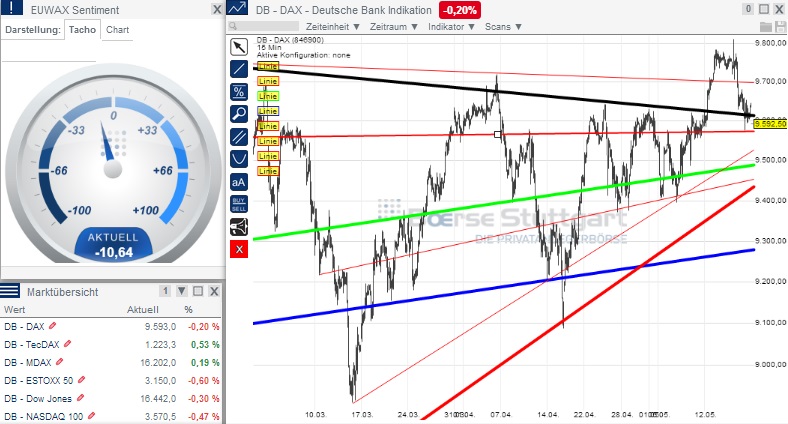Close the Marktübersicht panel

click(x=214, y=291)
